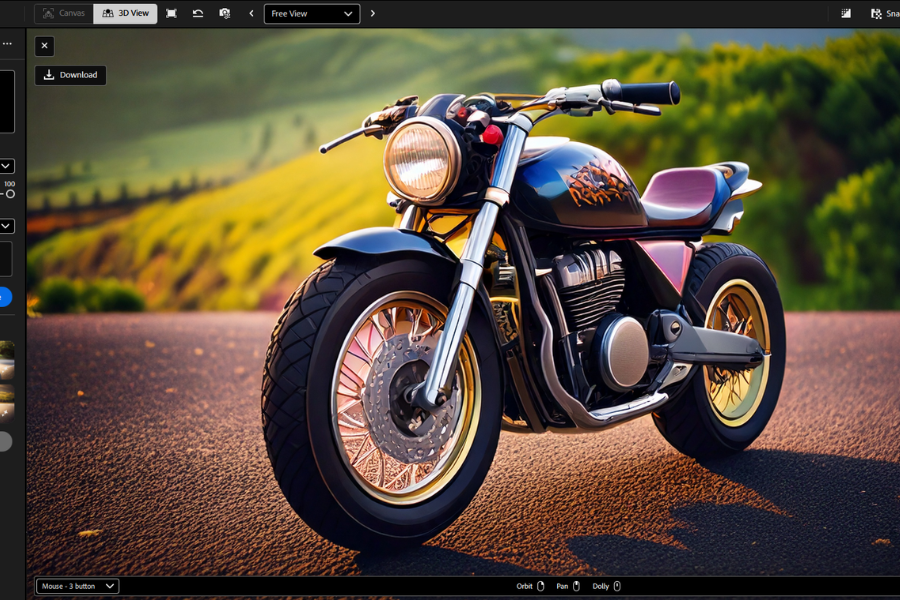
Task: Click the prompt text box in the left panel
Action: [6, 102]
